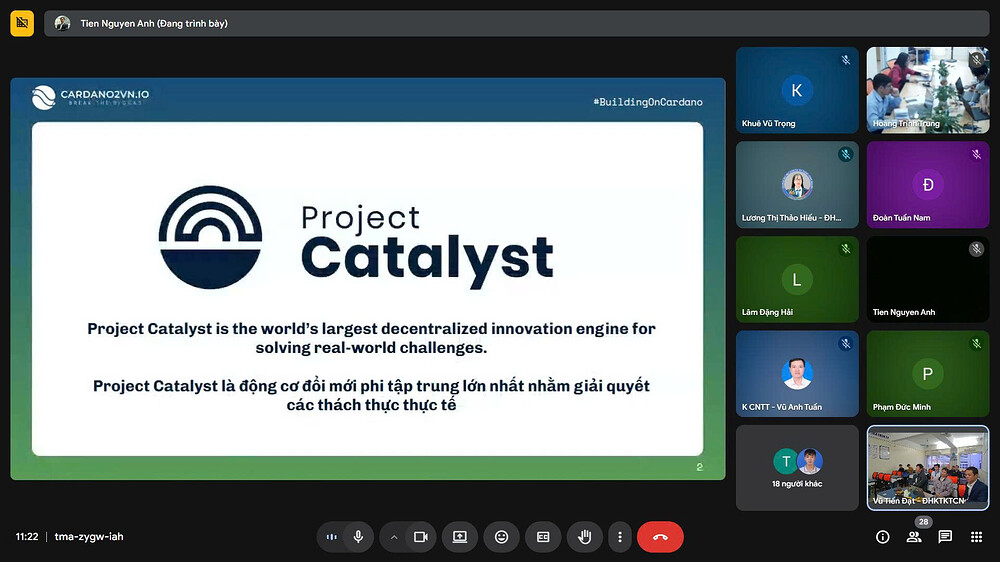Open the 18 người khác tile
Screen dimensions: 1000x562
(797, 468)
